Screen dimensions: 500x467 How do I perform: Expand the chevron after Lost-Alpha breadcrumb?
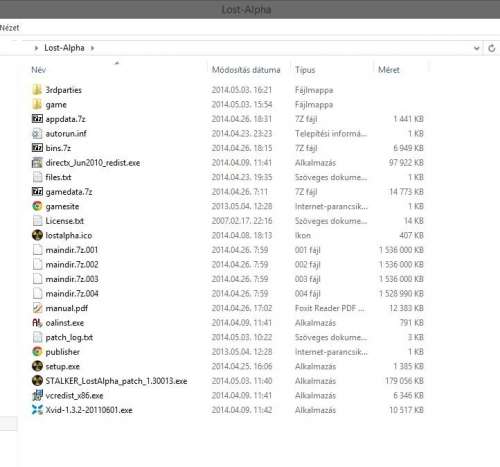click(92, 48)
